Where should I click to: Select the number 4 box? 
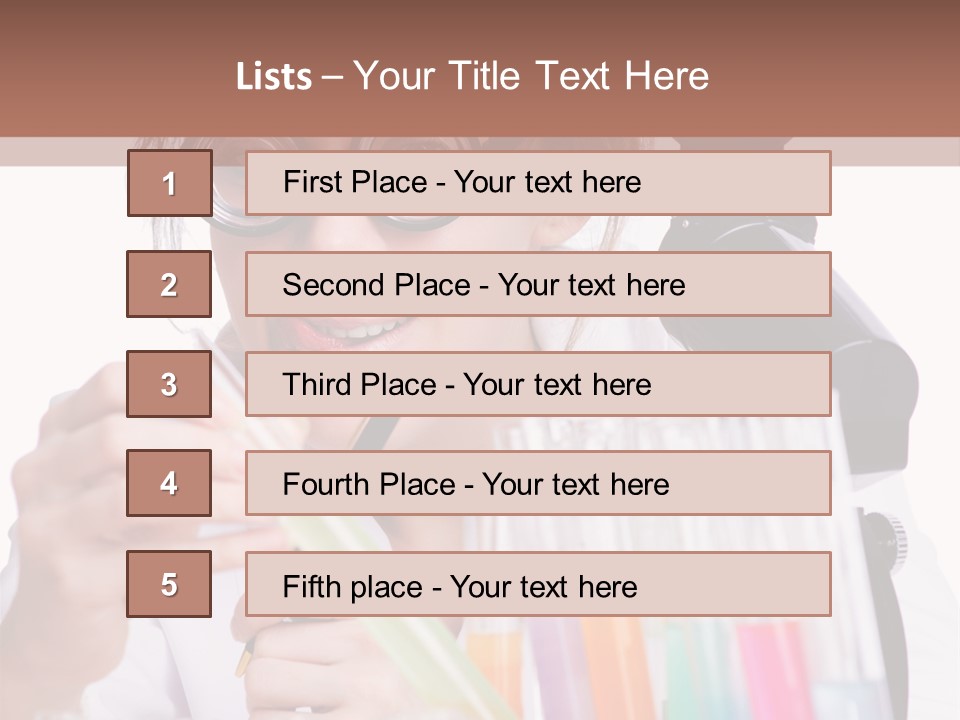[x=169, y=484]
